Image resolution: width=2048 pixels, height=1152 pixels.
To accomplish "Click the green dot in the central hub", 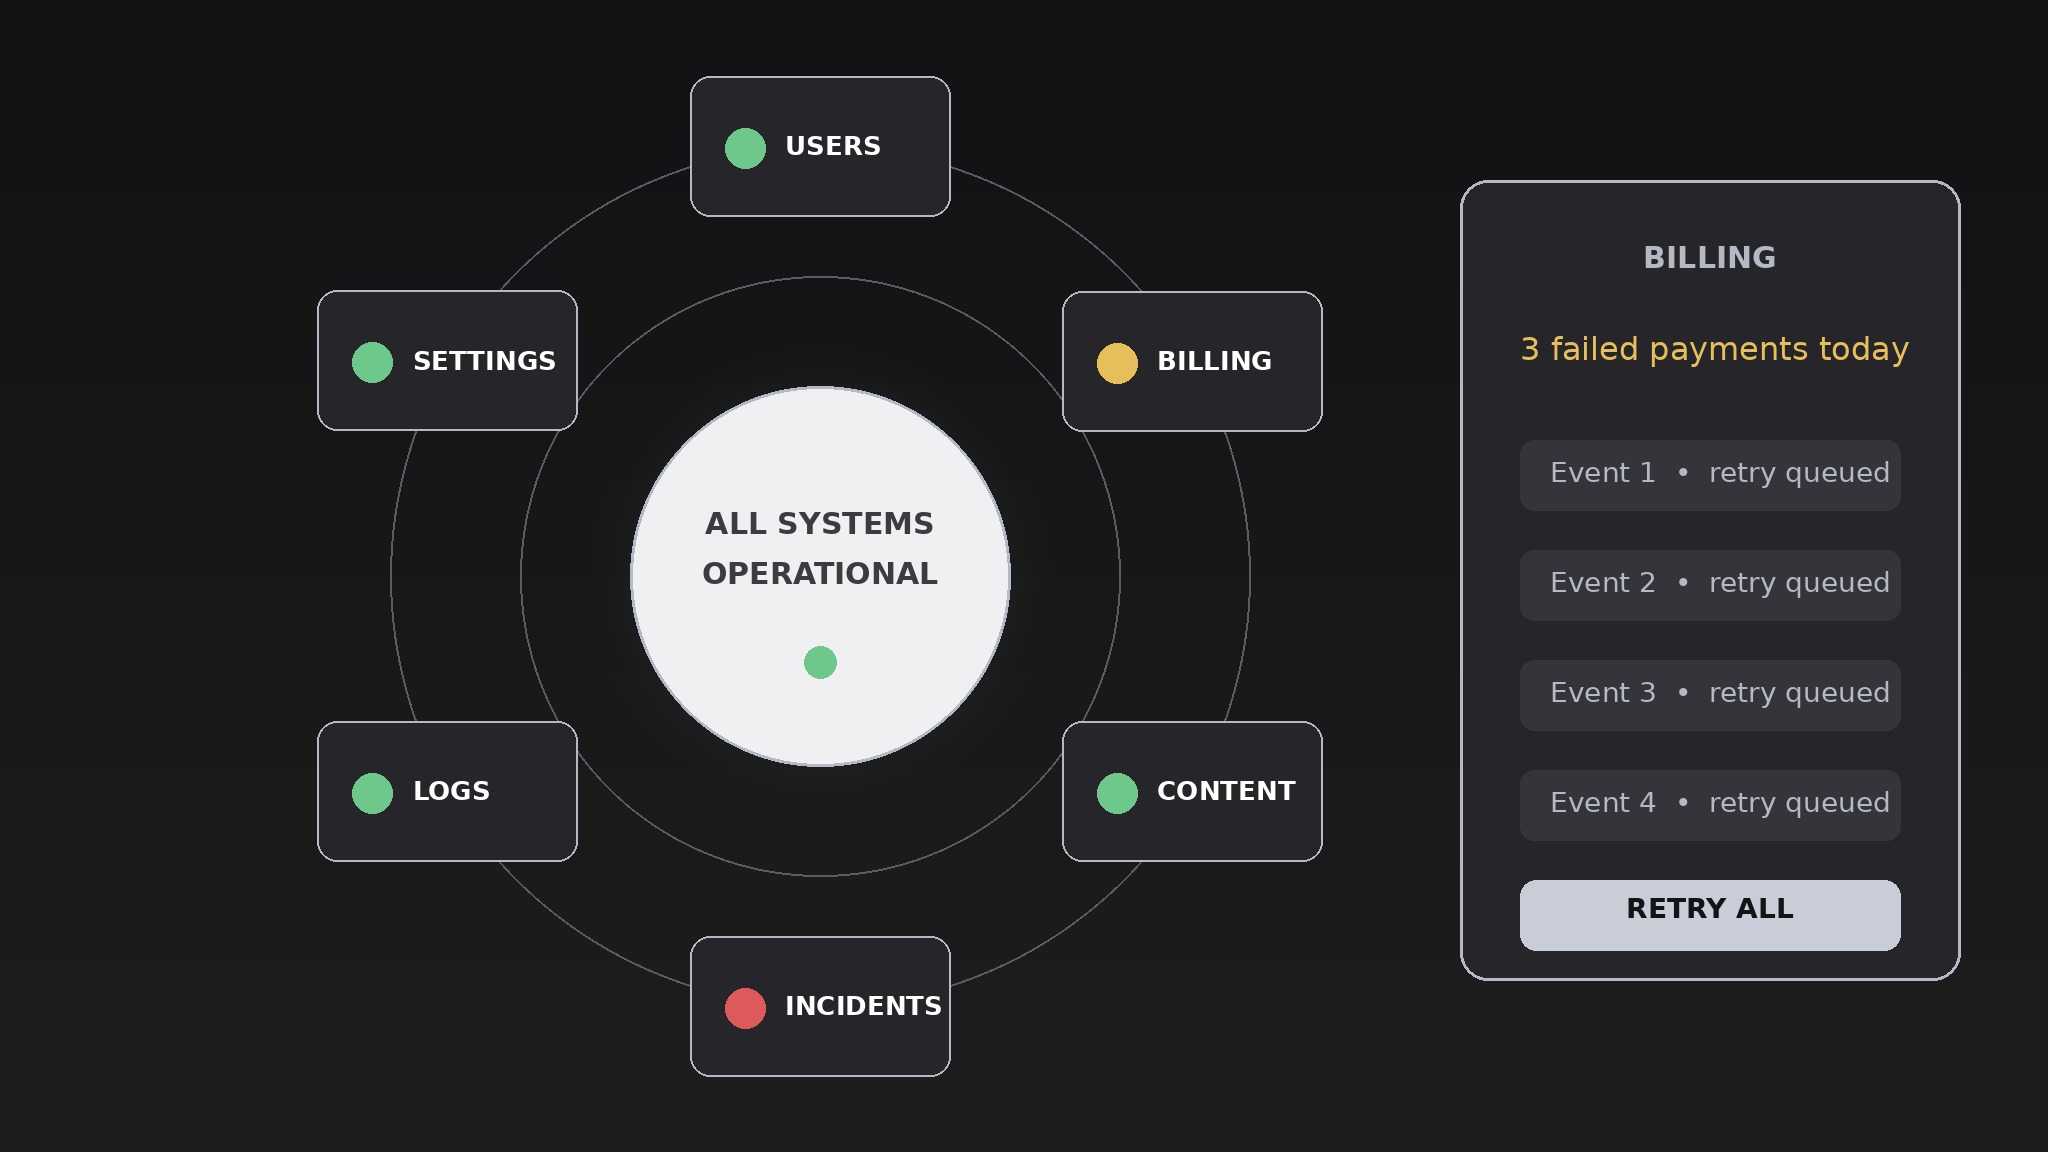I will tap(820, 662).
